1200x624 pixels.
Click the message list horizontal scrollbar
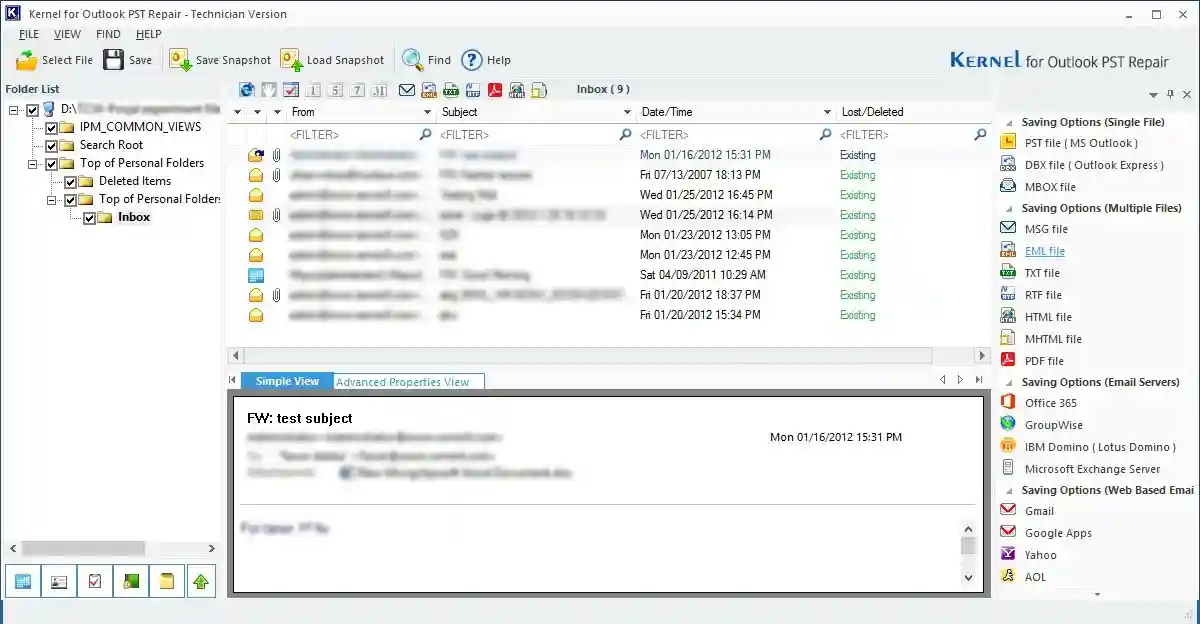tap(608, 355)
